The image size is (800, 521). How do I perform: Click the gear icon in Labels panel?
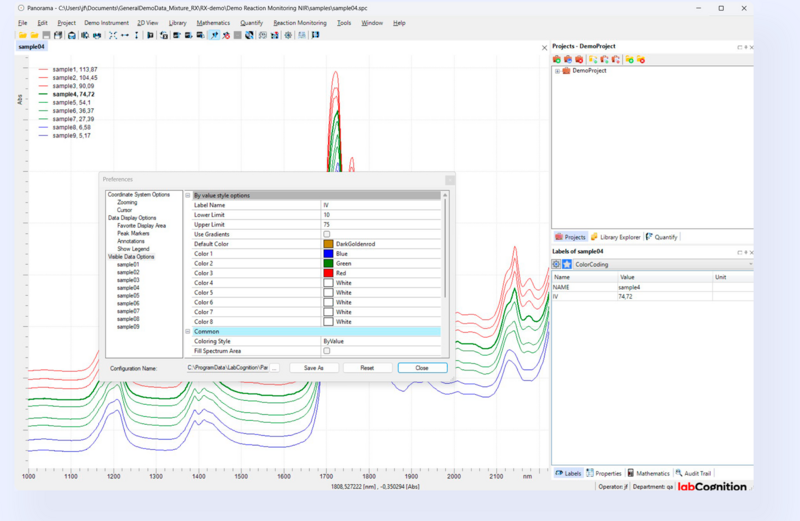click(556, 264)
